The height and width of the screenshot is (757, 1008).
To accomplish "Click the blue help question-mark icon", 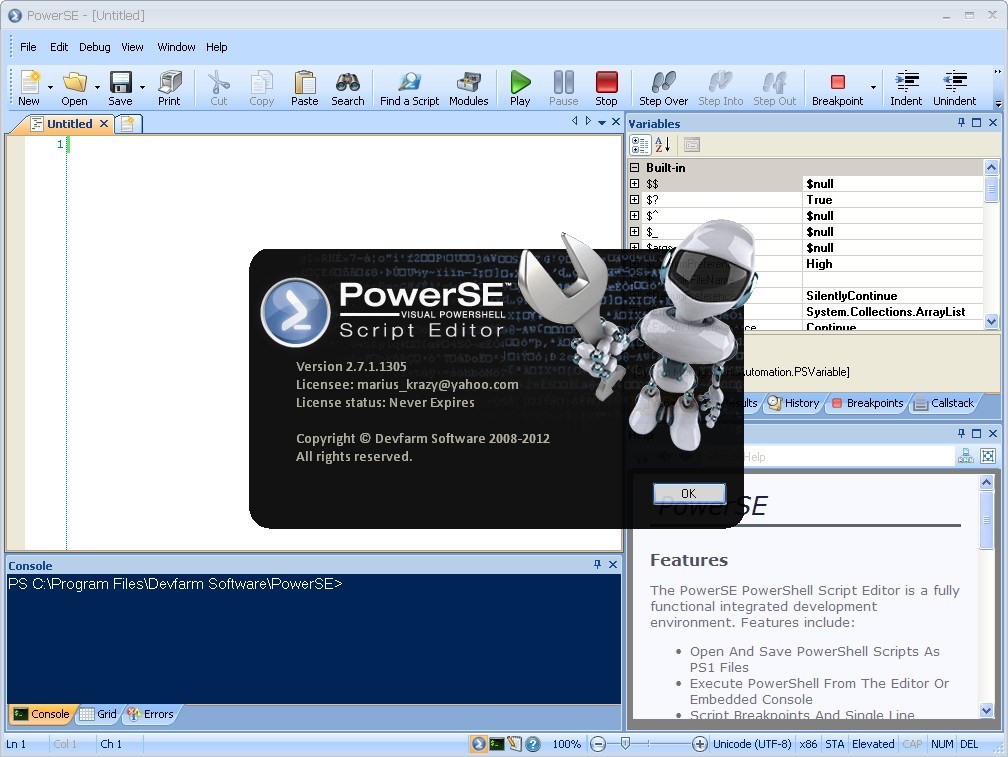I will 533,744.
